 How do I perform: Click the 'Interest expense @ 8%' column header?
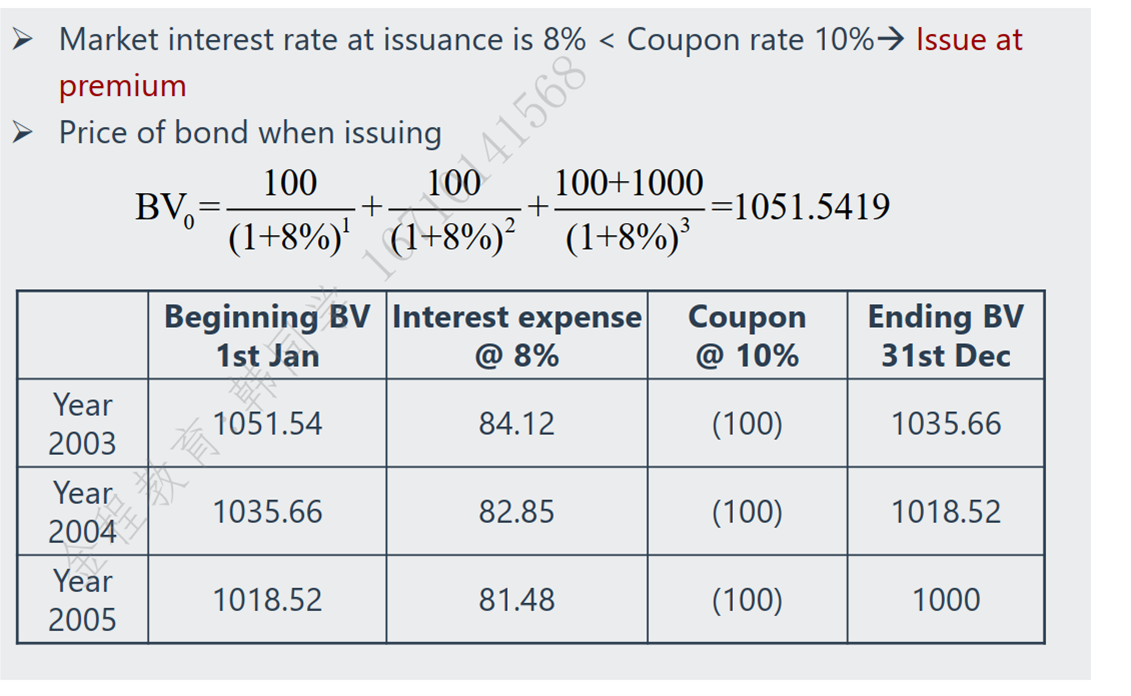516,336
